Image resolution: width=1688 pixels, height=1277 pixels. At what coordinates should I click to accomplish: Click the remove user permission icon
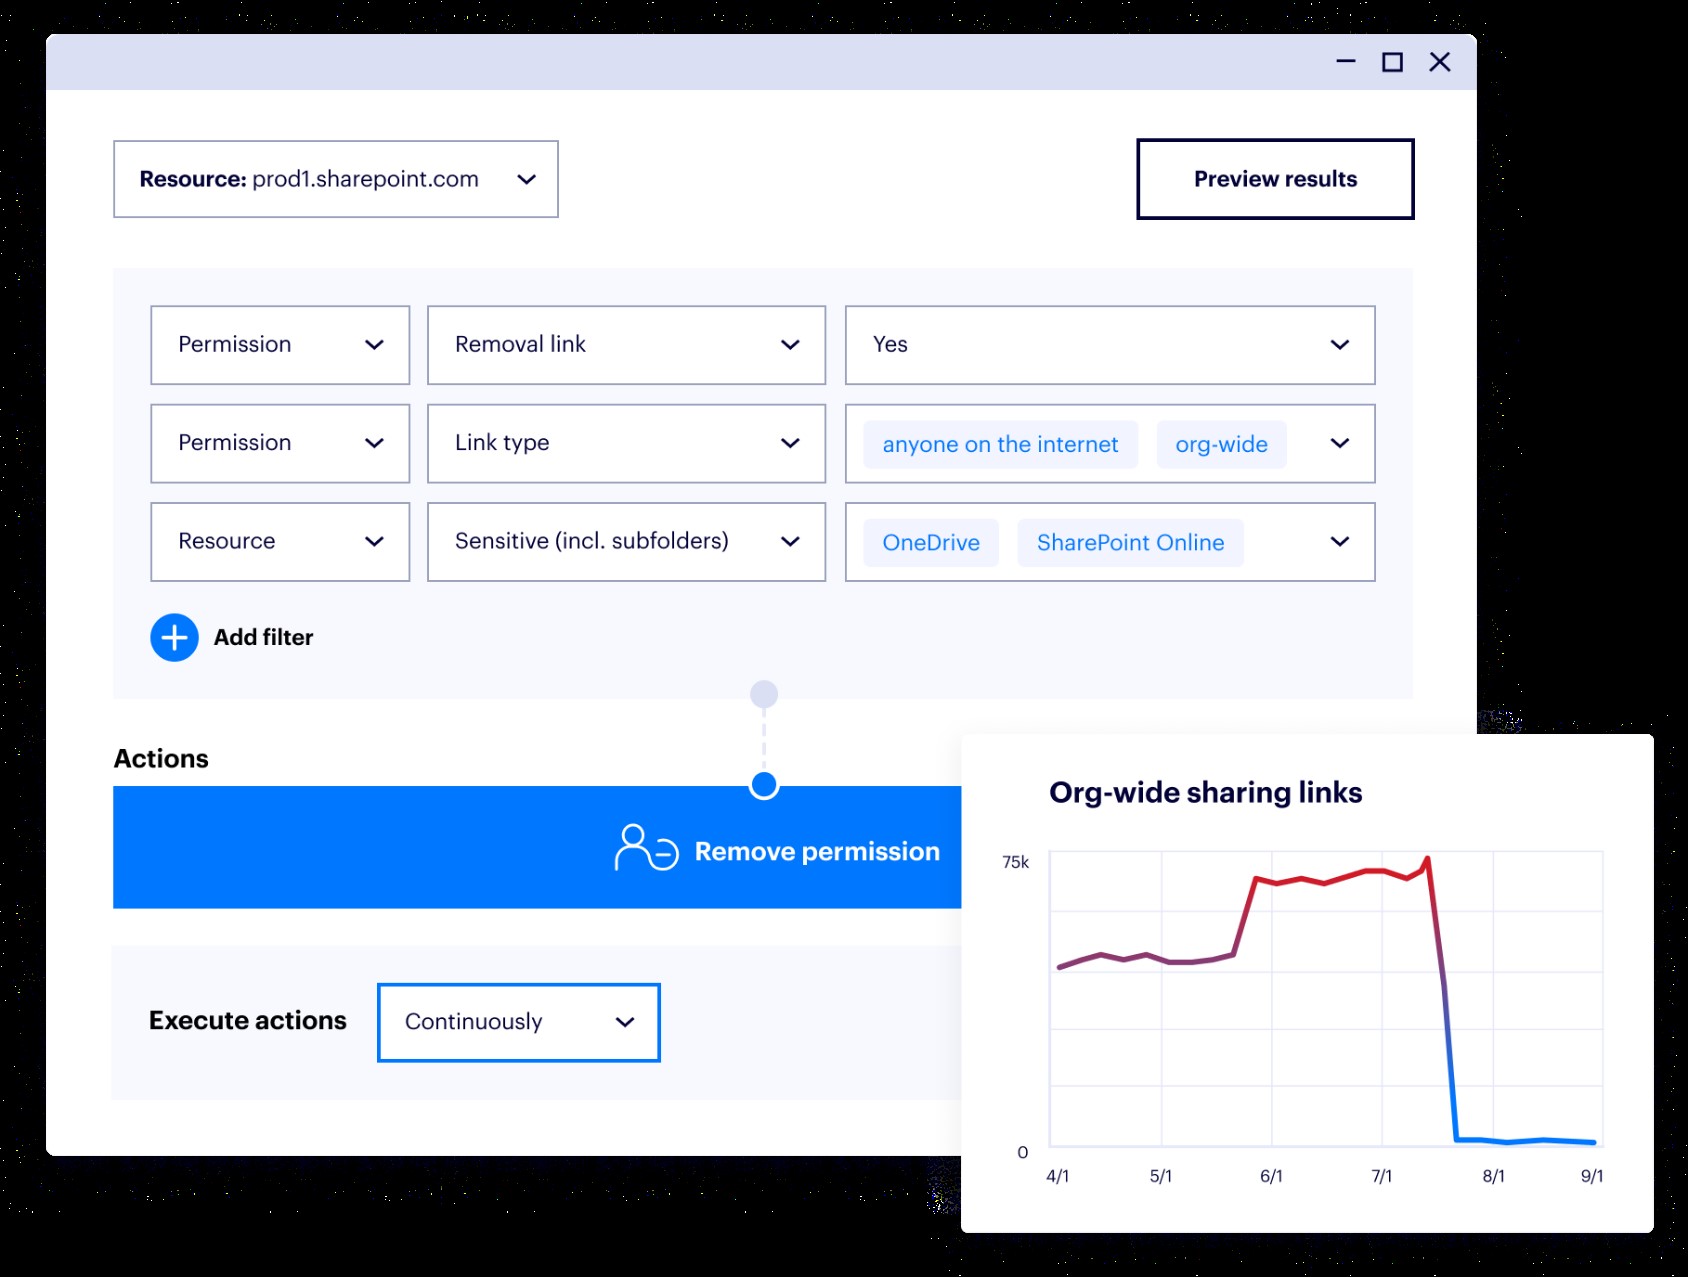(646, 848)
